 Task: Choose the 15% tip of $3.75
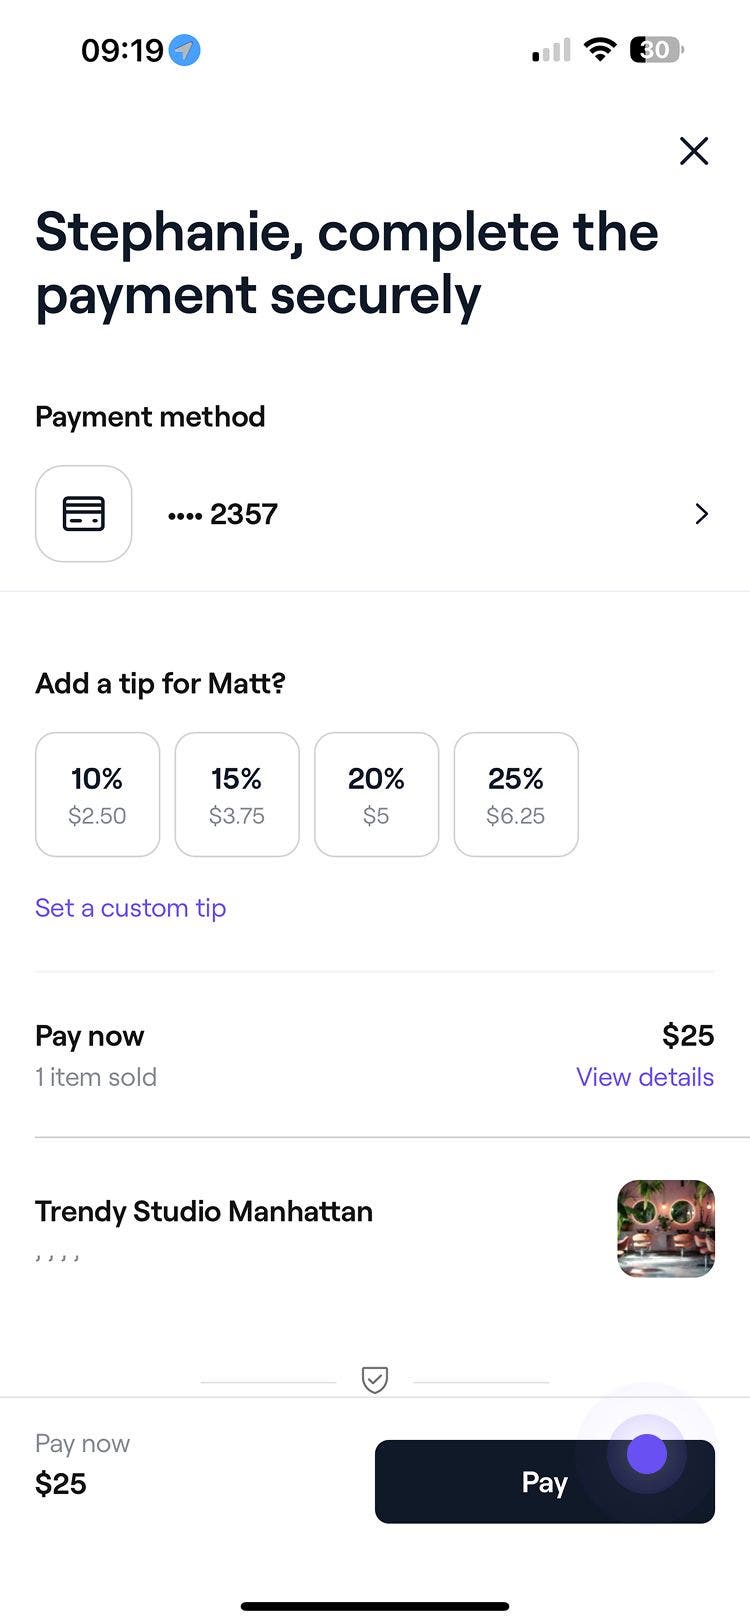[237, 794]
